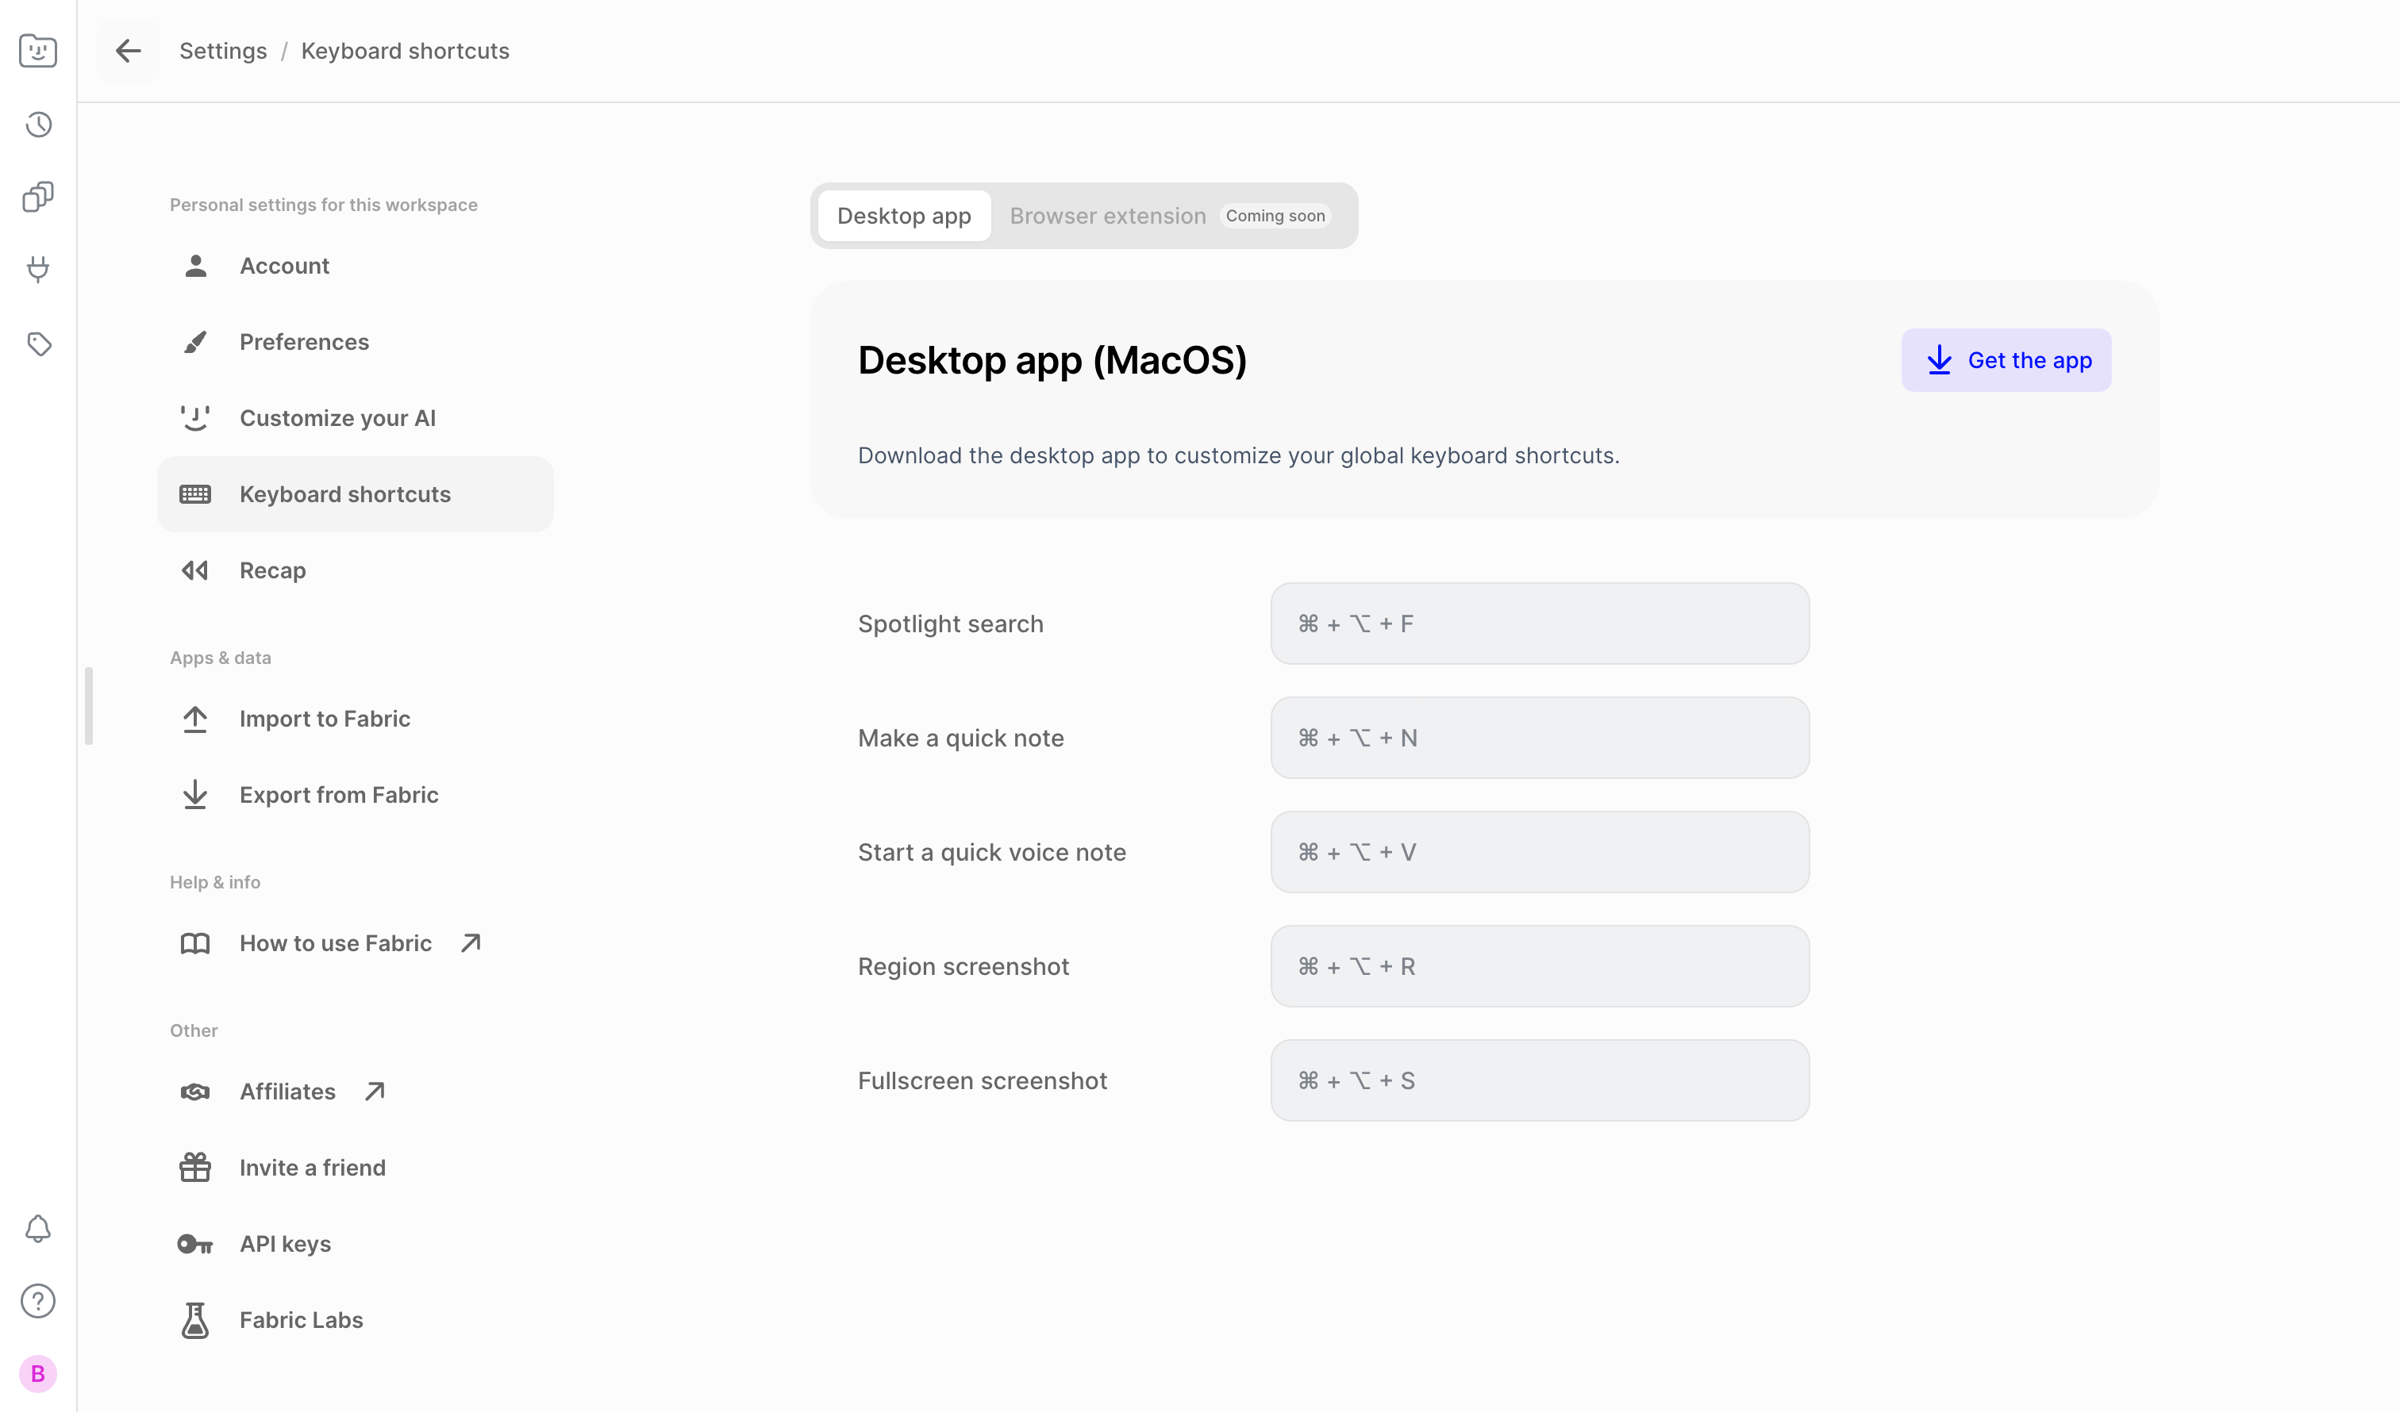Screen dimensions: 2400x1412
Task: Click the Affiliates handshake icon
Action: point(195,1092)
